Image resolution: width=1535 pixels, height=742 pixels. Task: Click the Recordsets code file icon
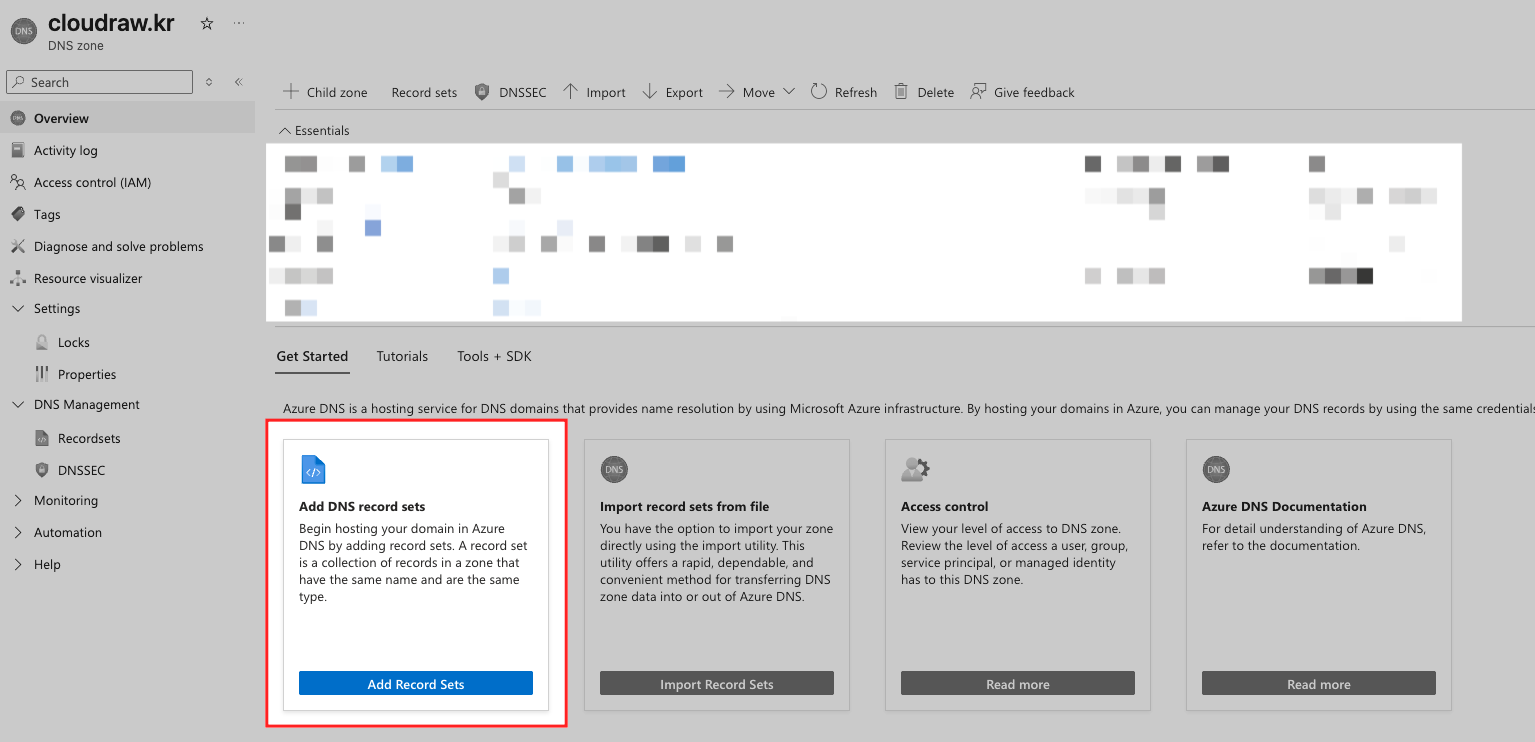(x=42, y=438)
